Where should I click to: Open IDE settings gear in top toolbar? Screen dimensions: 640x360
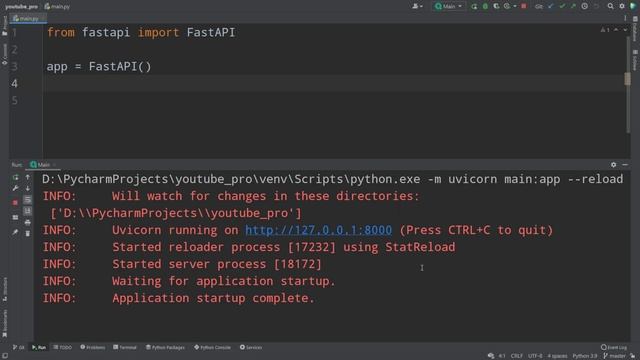[622, 6]
